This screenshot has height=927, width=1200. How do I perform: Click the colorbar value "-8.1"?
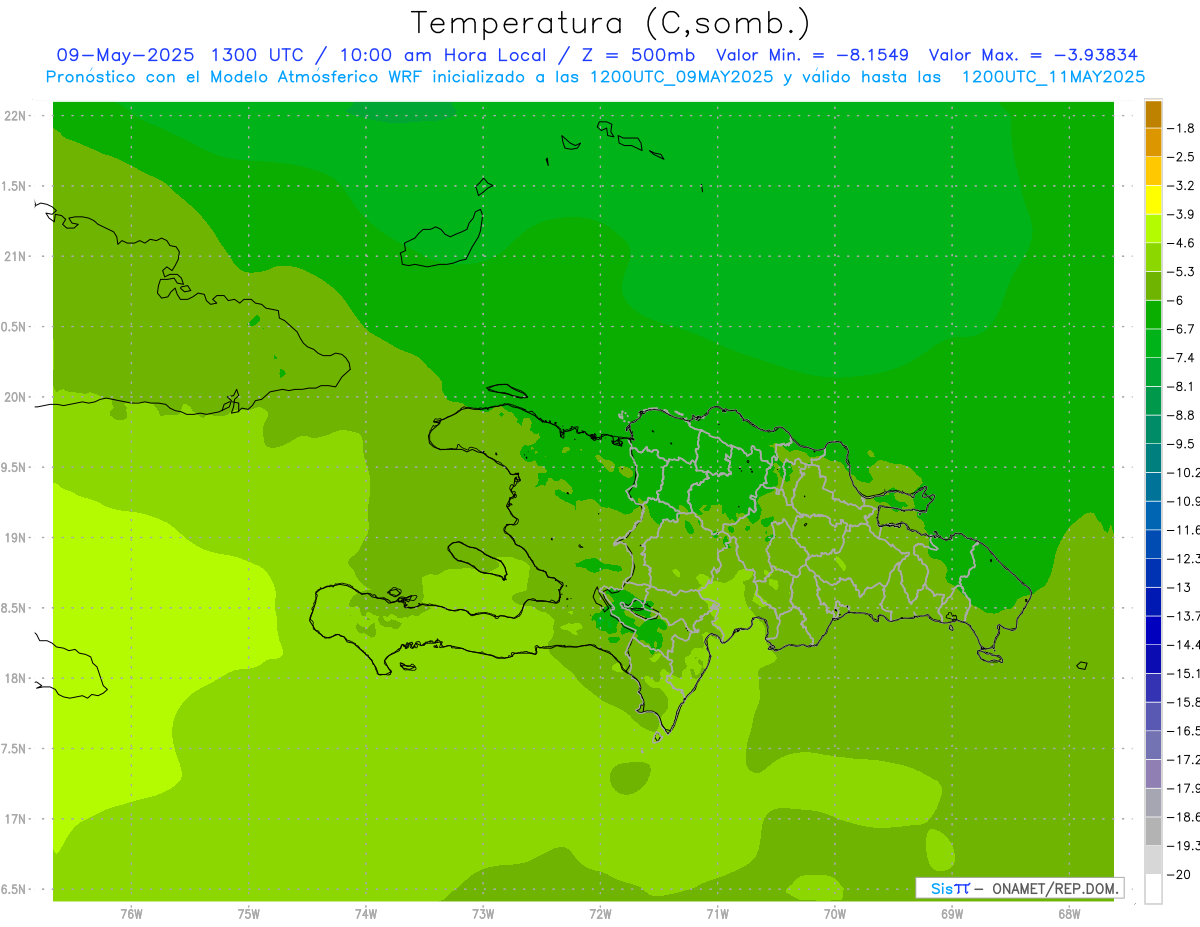coord(1182,386)
